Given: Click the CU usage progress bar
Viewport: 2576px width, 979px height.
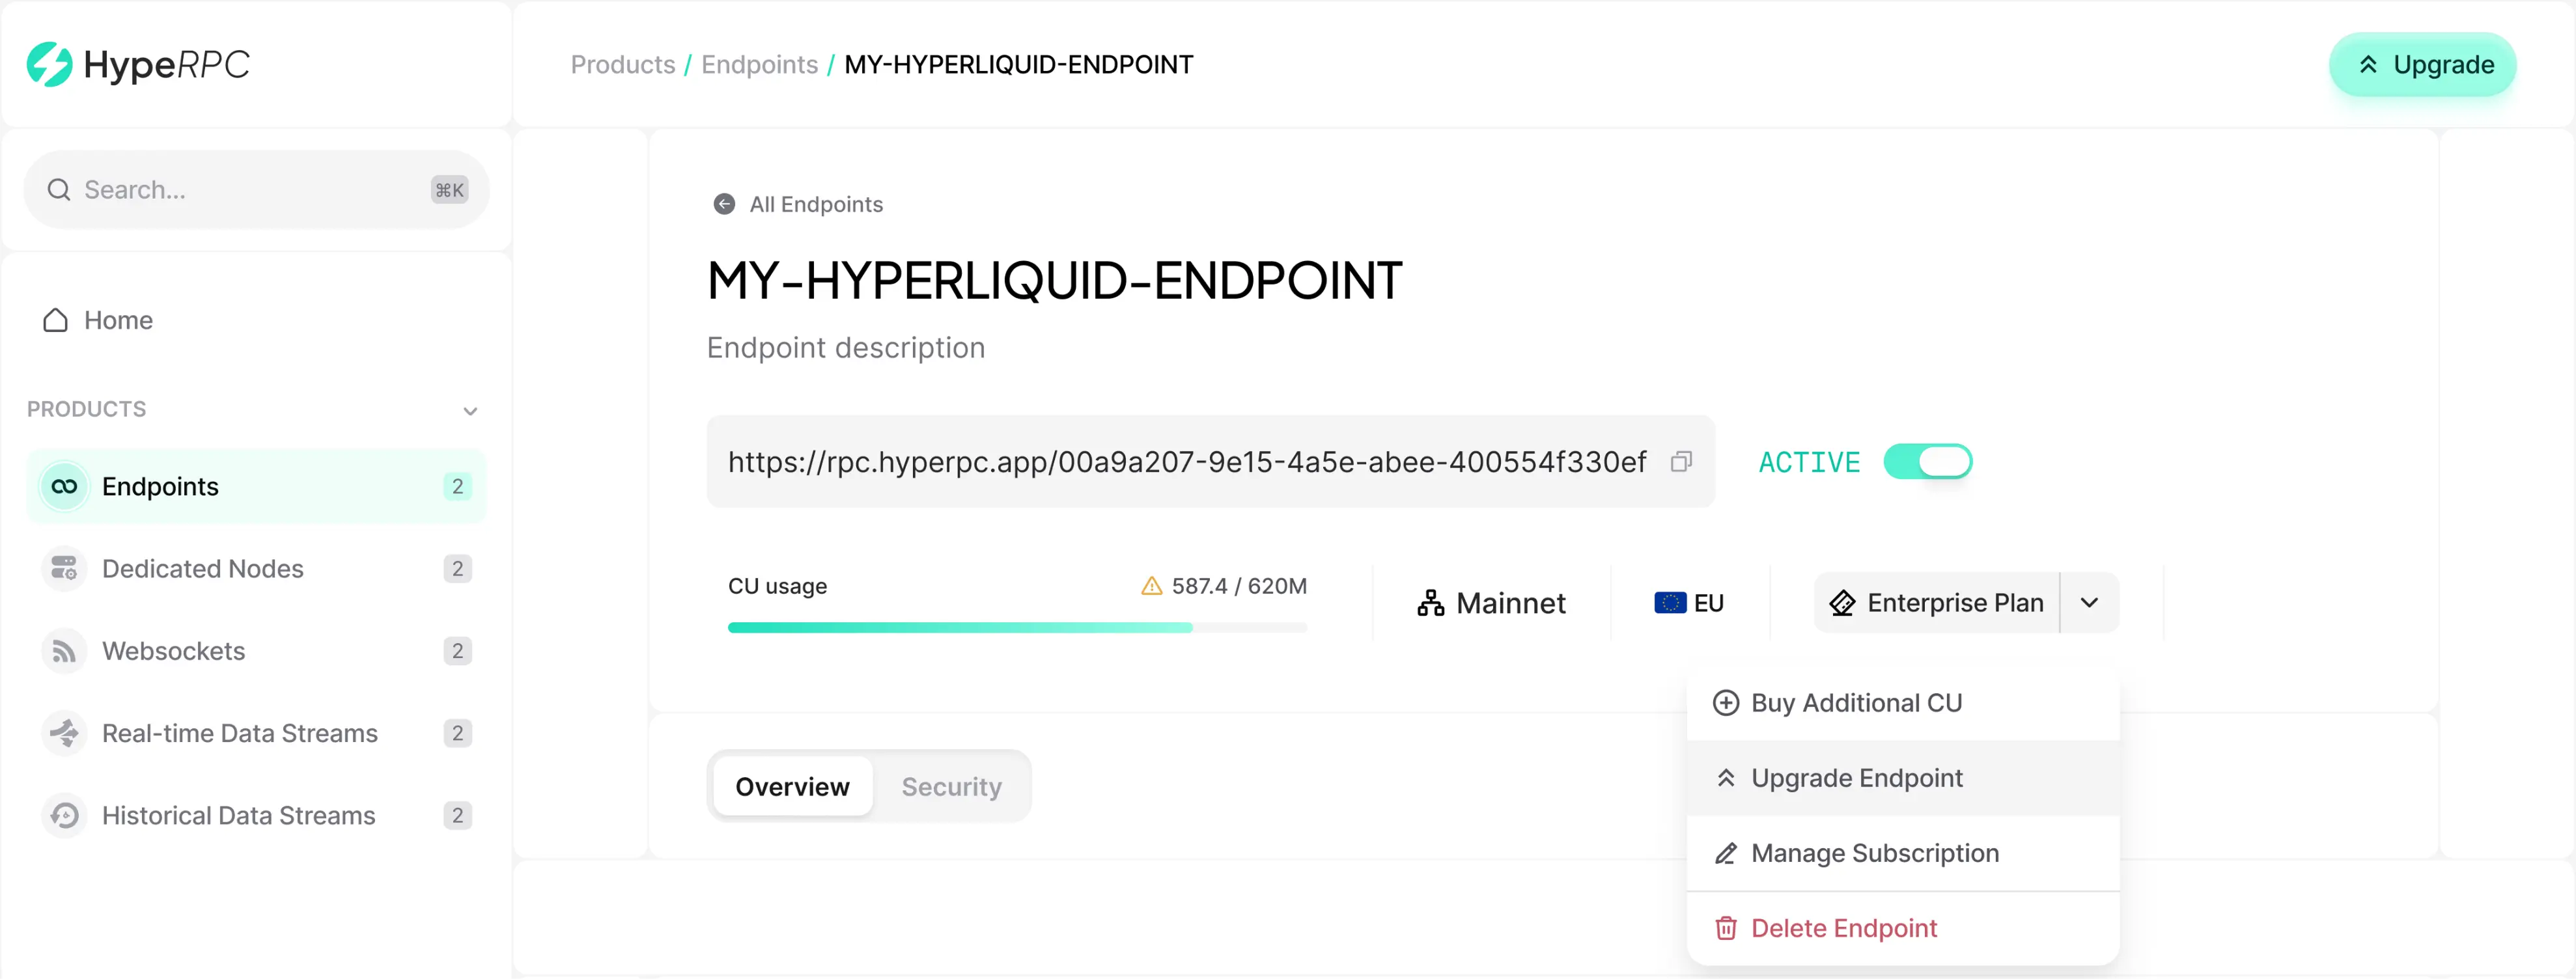Looking at the screenshot, I should pos(1016,627).
